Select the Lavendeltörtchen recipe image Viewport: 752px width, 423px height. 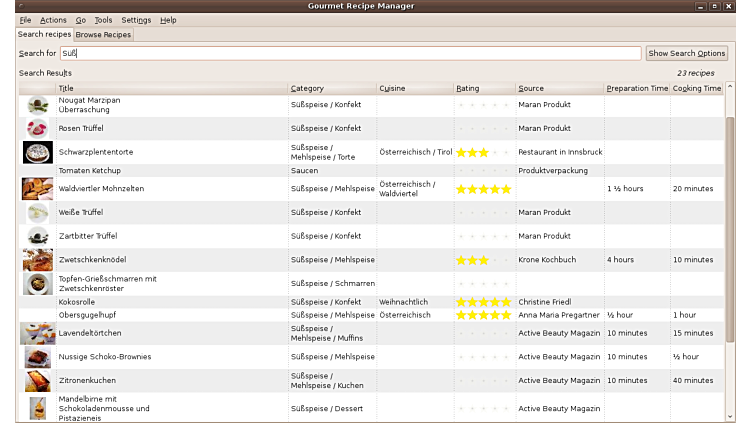click(x=37, y=334)
